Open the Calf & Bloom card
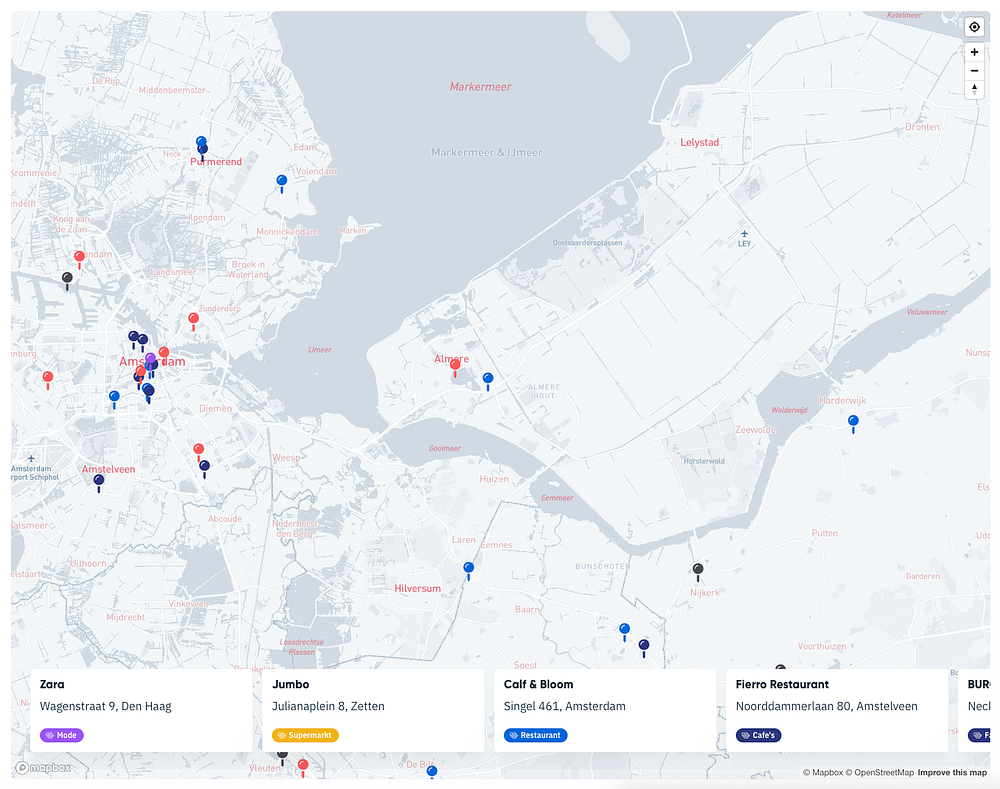This screenshot has height=789, width=1000. point(605,710)
